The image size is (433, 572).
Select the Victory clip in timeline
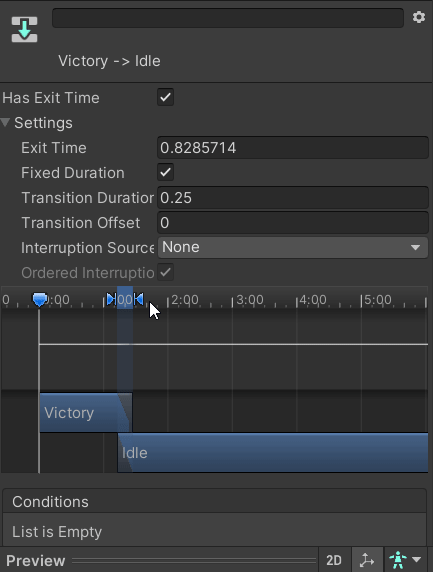point(86,413)
